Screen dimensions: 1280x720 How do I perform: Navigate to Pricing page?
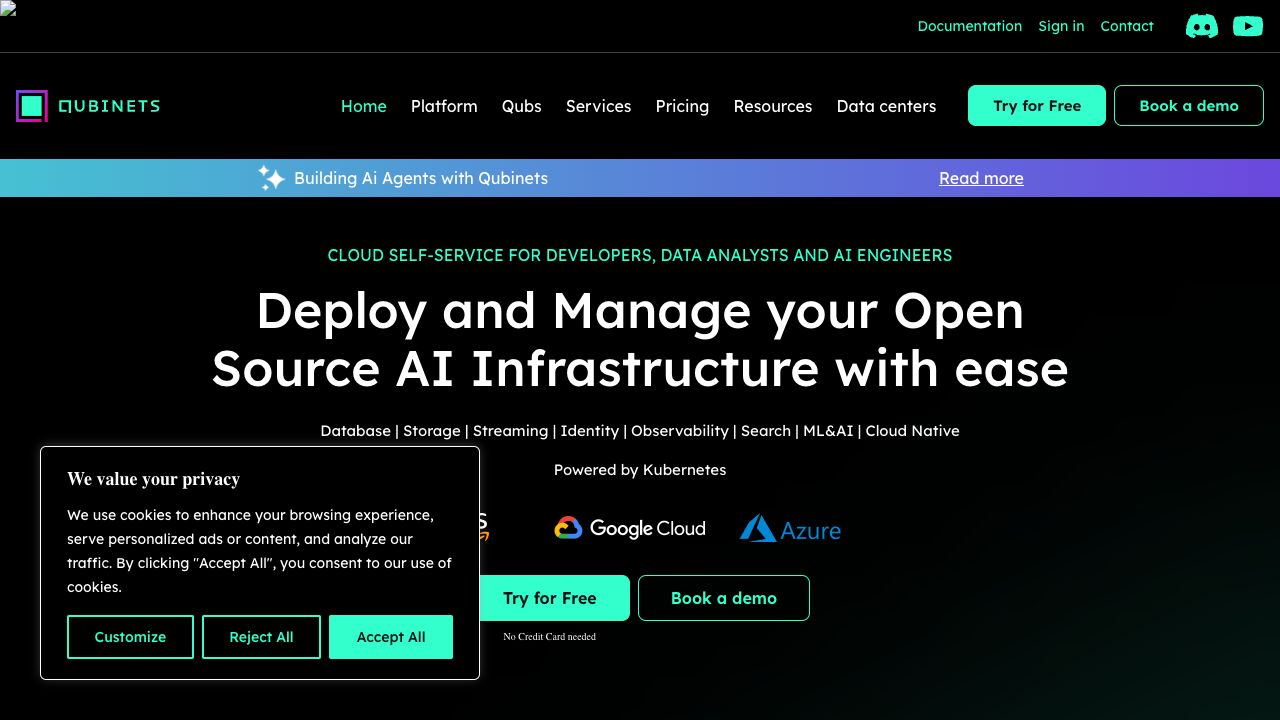682,106
